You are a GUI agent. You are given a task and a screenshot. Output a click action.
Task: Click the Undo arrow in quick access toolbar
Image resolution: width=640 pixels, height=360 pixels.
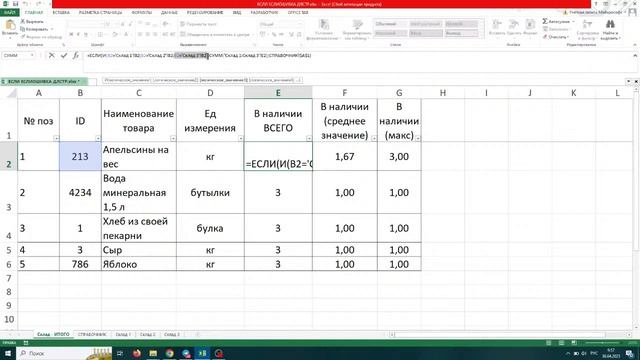coord(26,4)
